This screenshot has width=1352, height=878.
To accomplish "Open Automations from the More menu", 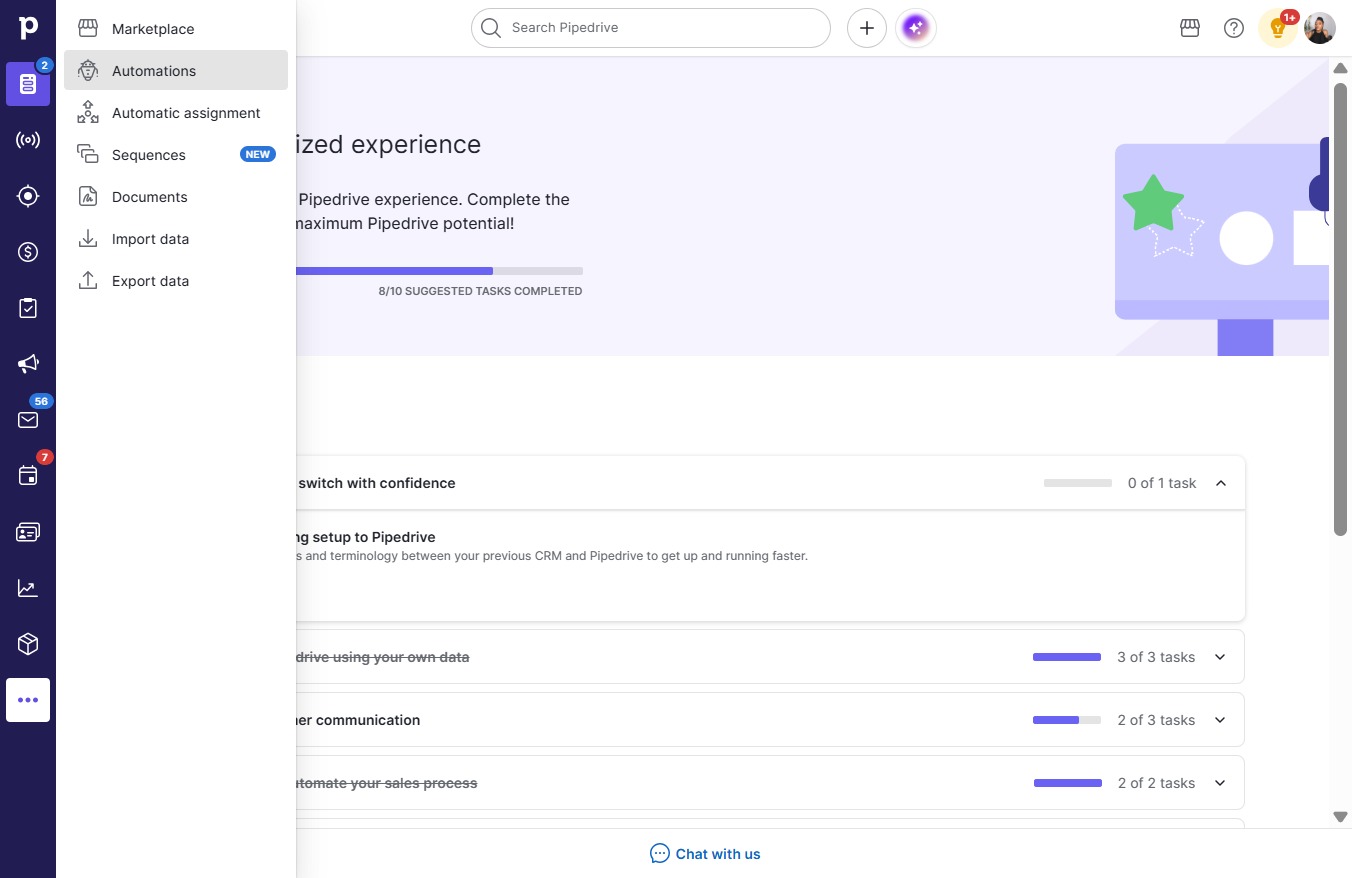I will coord(176,71).
